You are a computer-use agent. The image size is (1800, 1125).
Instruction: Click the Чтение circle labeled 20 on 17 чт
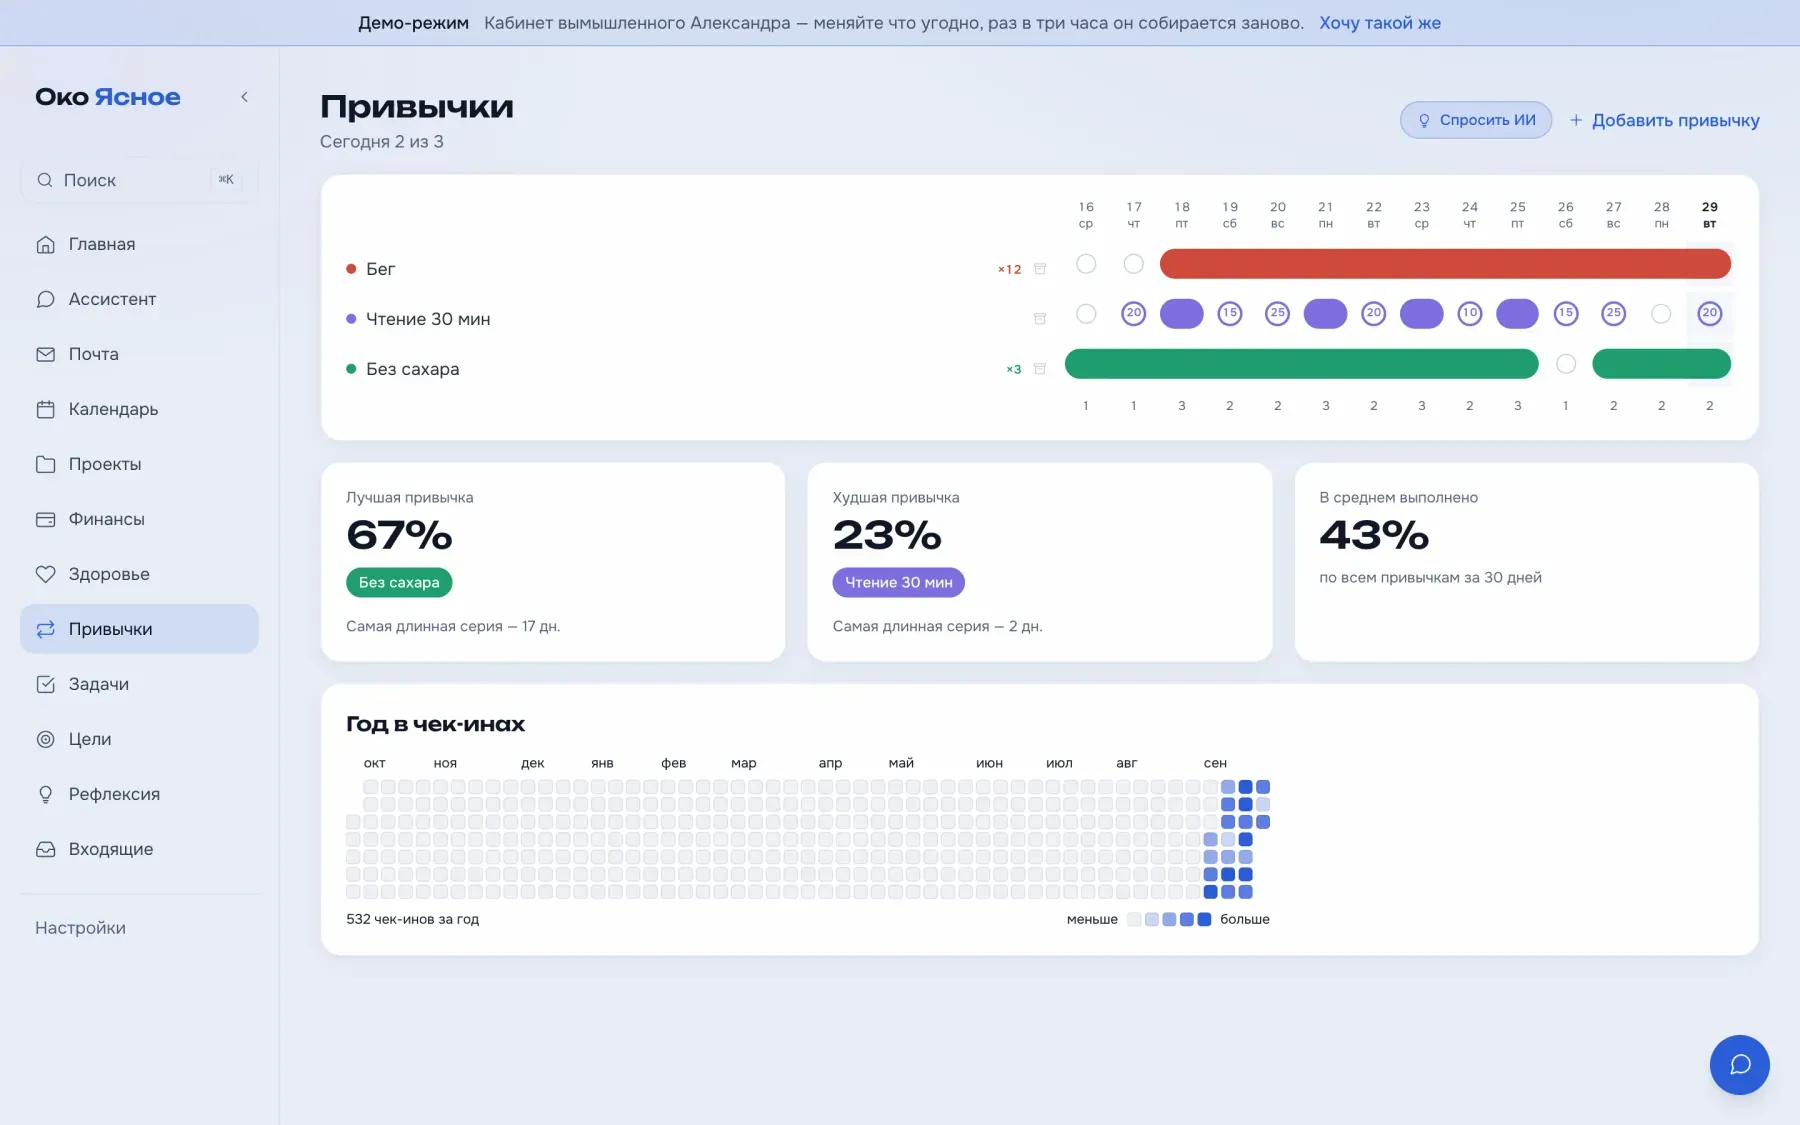1133,314
